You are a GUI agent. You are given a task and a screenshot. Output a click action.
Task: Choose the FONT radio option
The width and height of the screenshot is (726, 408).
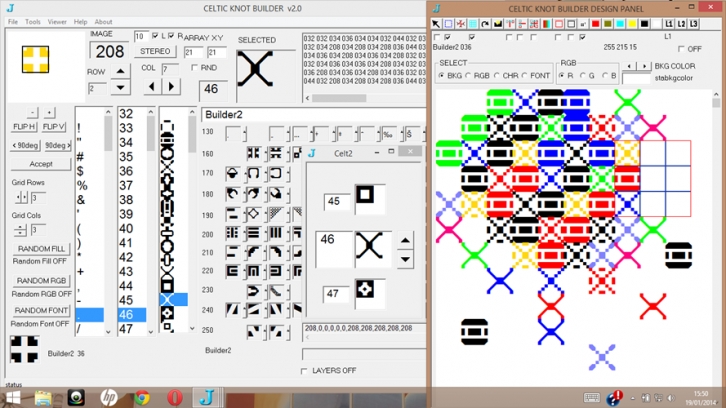(526, 76)
